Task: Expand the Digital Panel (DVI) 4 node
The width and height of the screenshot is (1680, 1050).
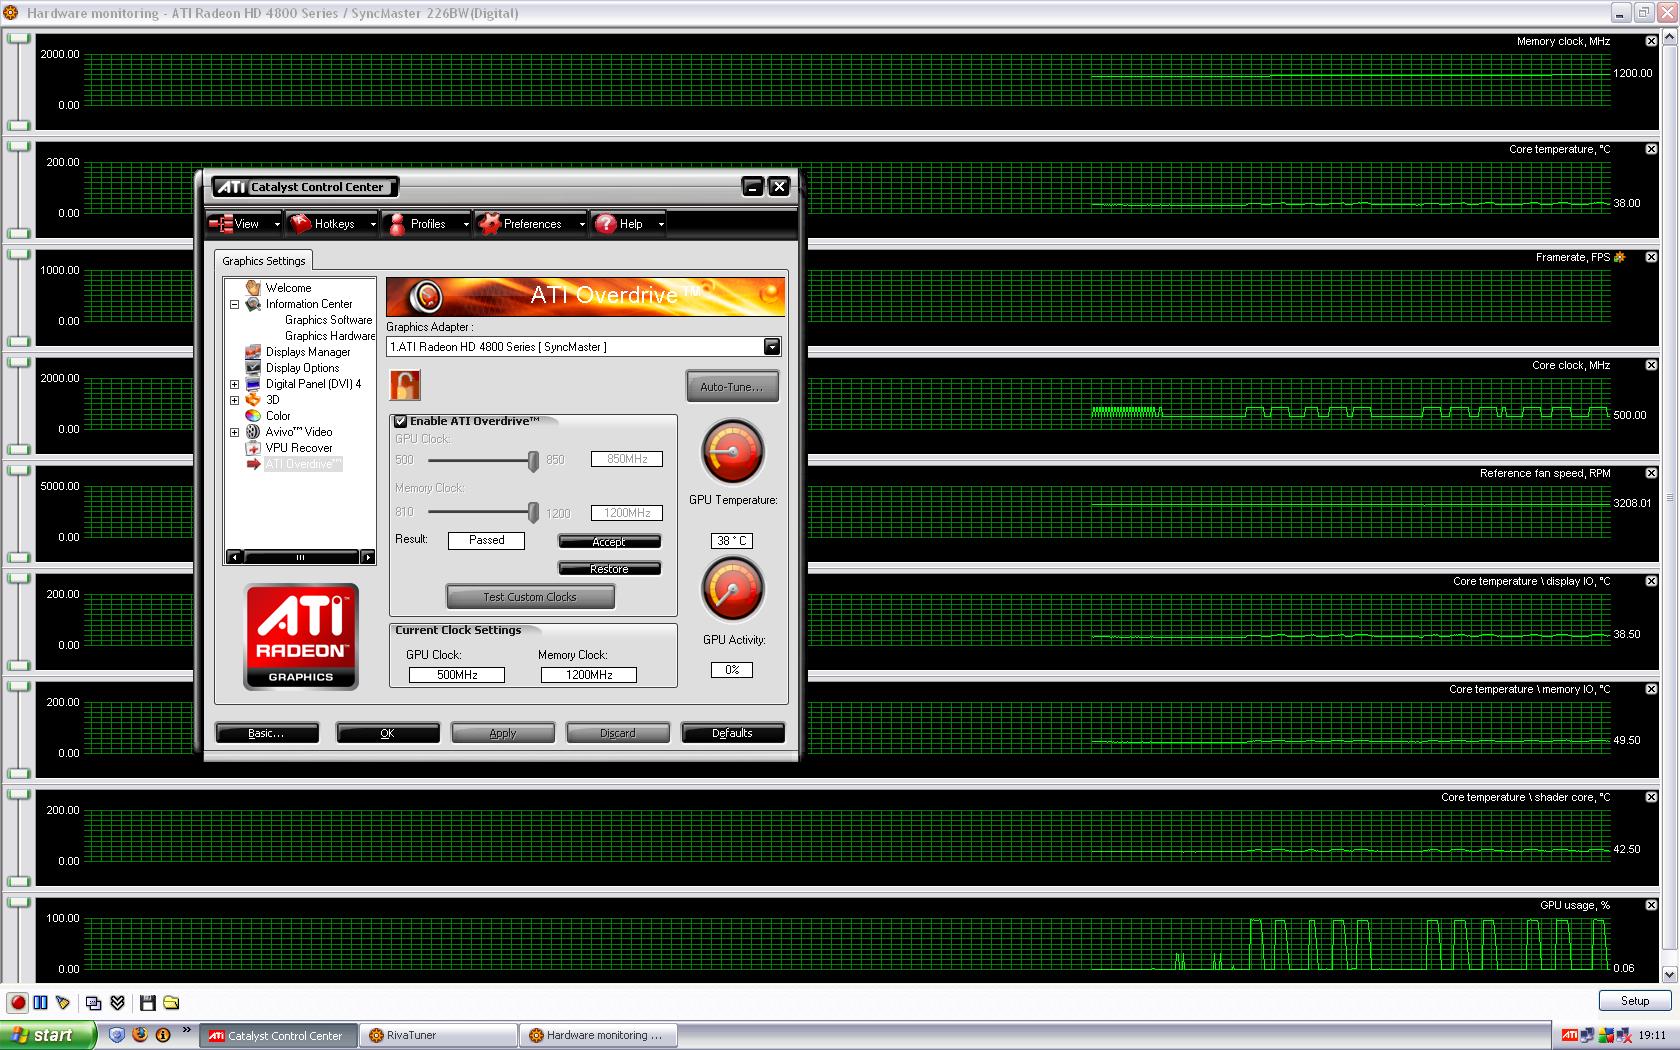Action: pyautogui.click(x=235, y=384)
